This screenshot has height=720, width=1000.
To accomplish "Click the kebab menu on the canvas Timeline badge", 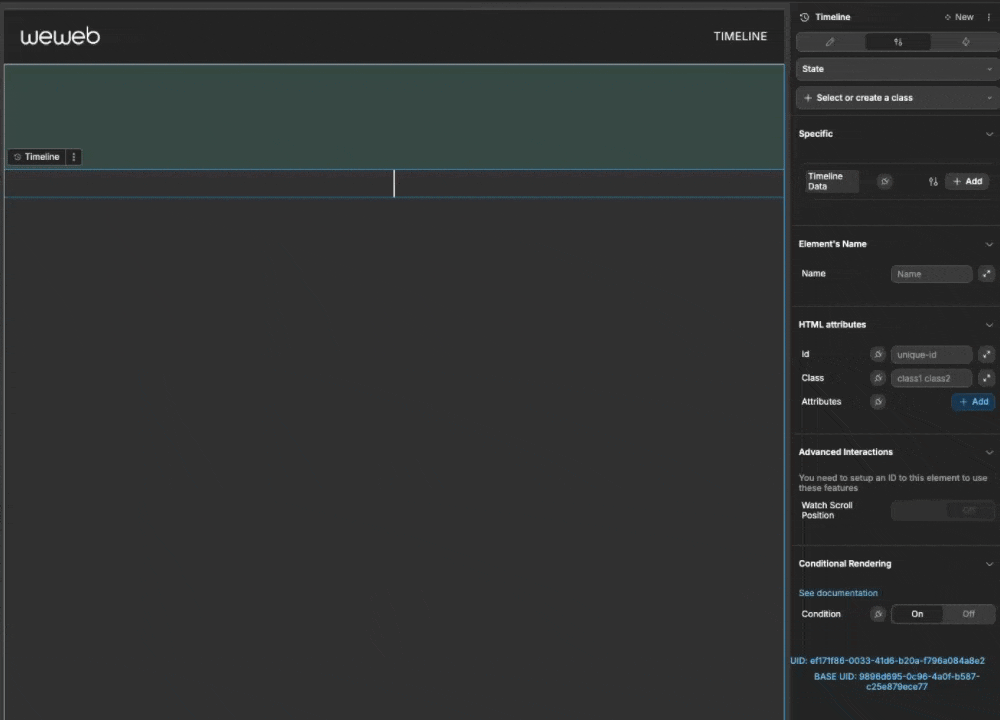I will point(73,156).
